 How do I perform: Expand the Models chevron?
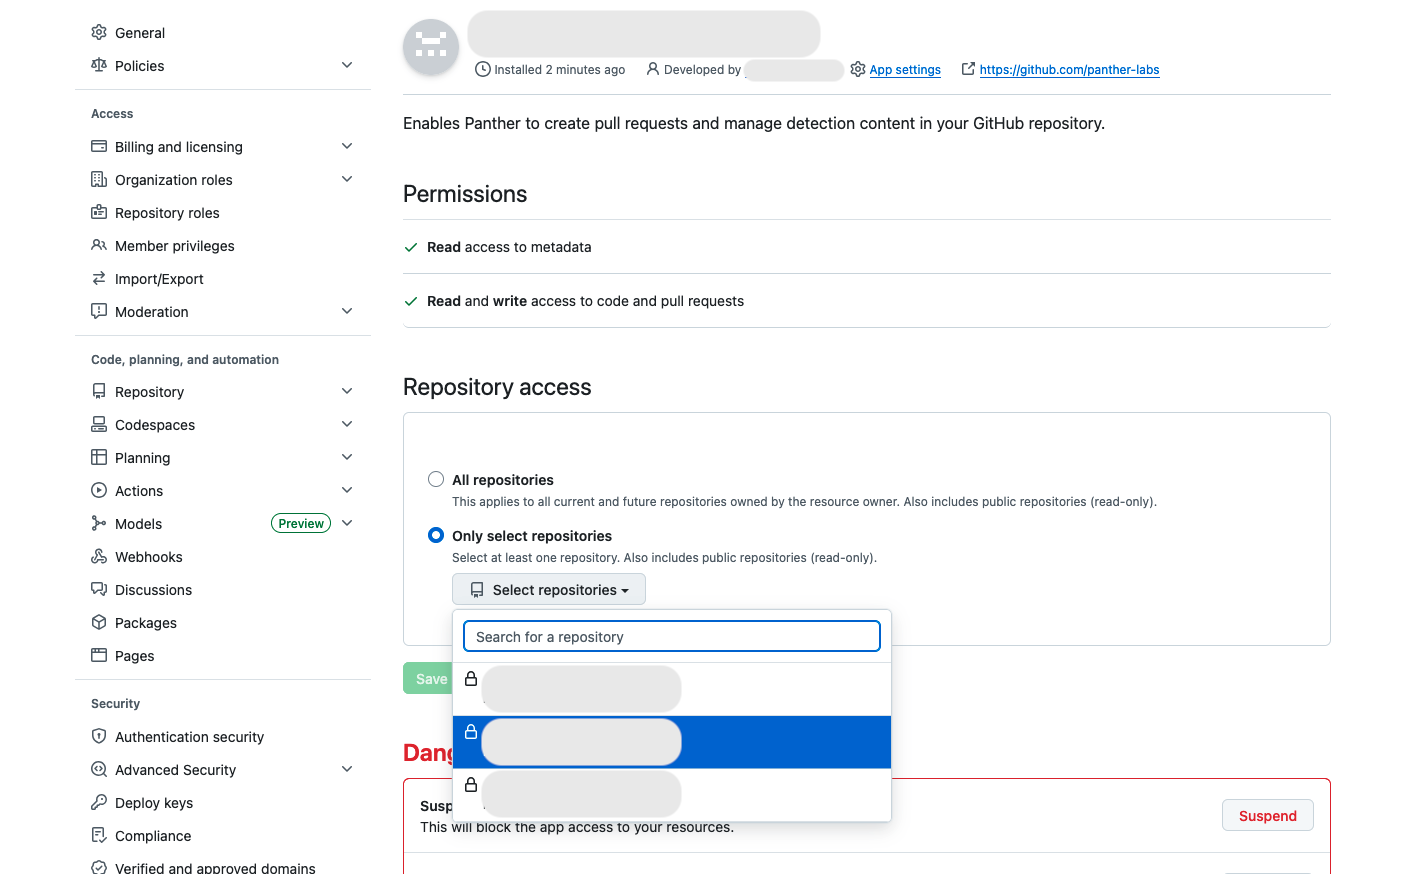(347, 523)
